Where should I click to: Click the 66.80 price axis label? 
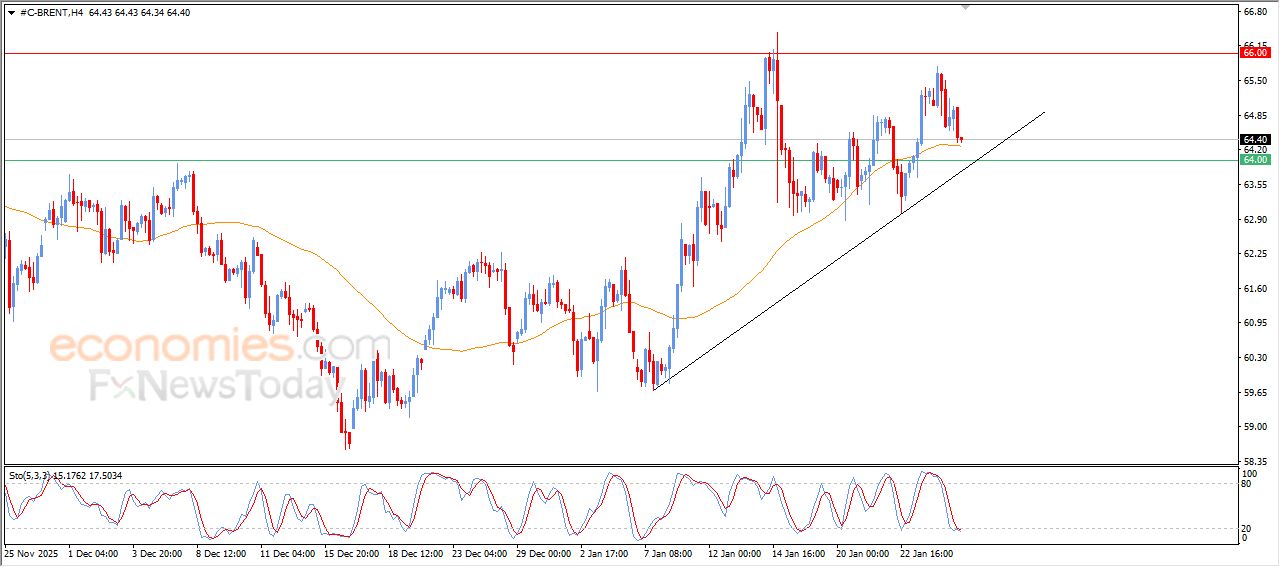(x=1254, y=12)
